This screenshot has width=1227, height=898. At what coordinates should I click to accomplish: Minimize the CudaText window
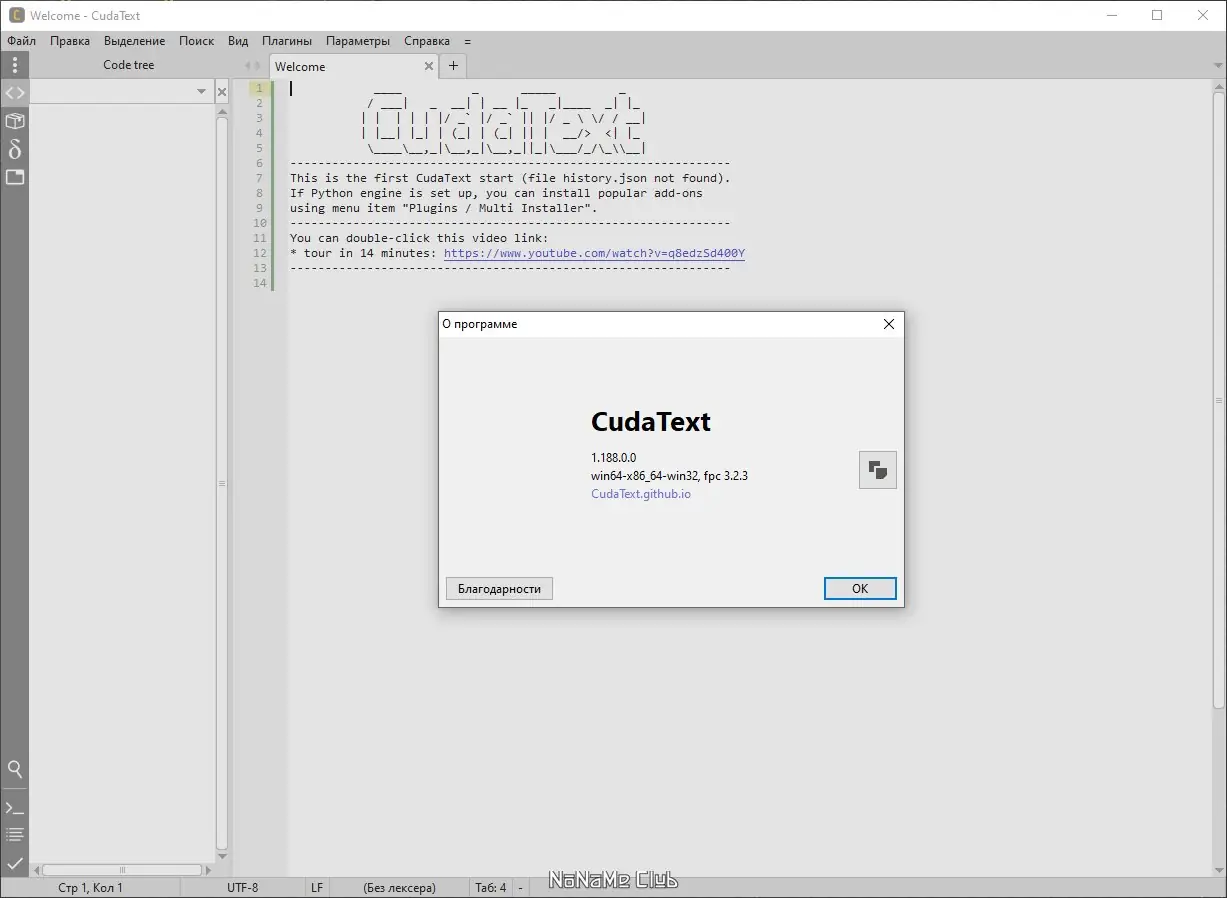click(x=1111, y=15)
